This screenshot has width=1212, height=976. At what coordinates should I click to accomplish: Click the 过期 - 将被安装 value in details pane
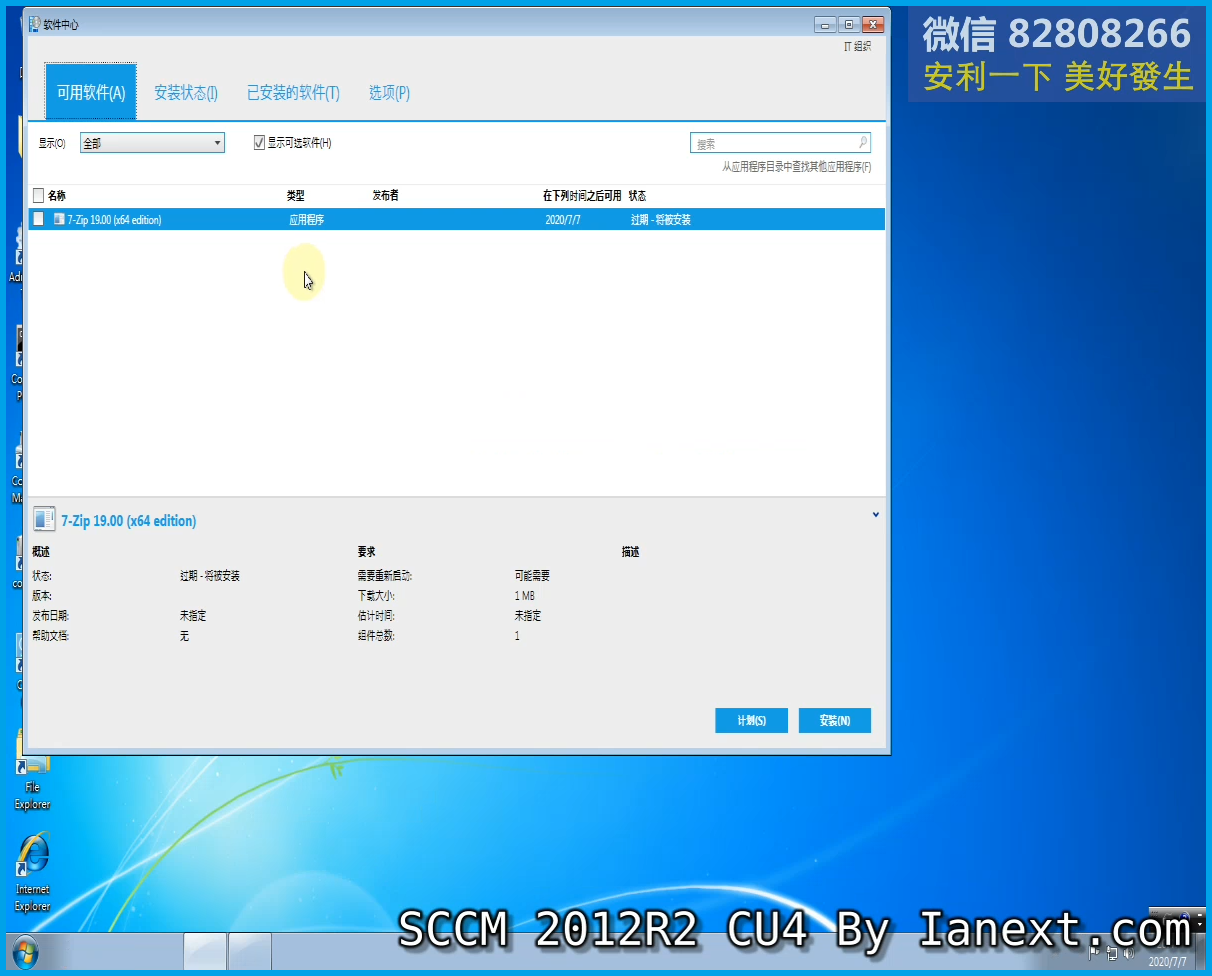click(x=210, y=576)
